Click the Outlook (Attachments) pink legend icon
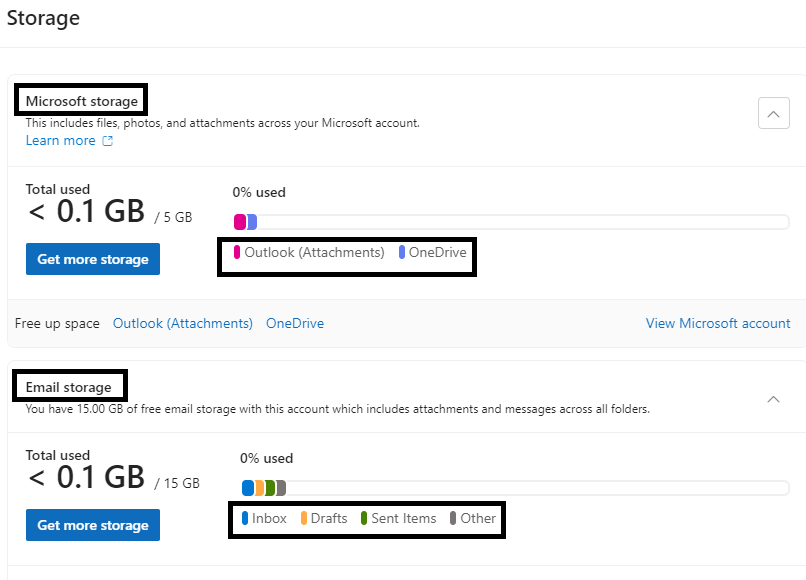This screenshot has width=806, height=580. 235,252
